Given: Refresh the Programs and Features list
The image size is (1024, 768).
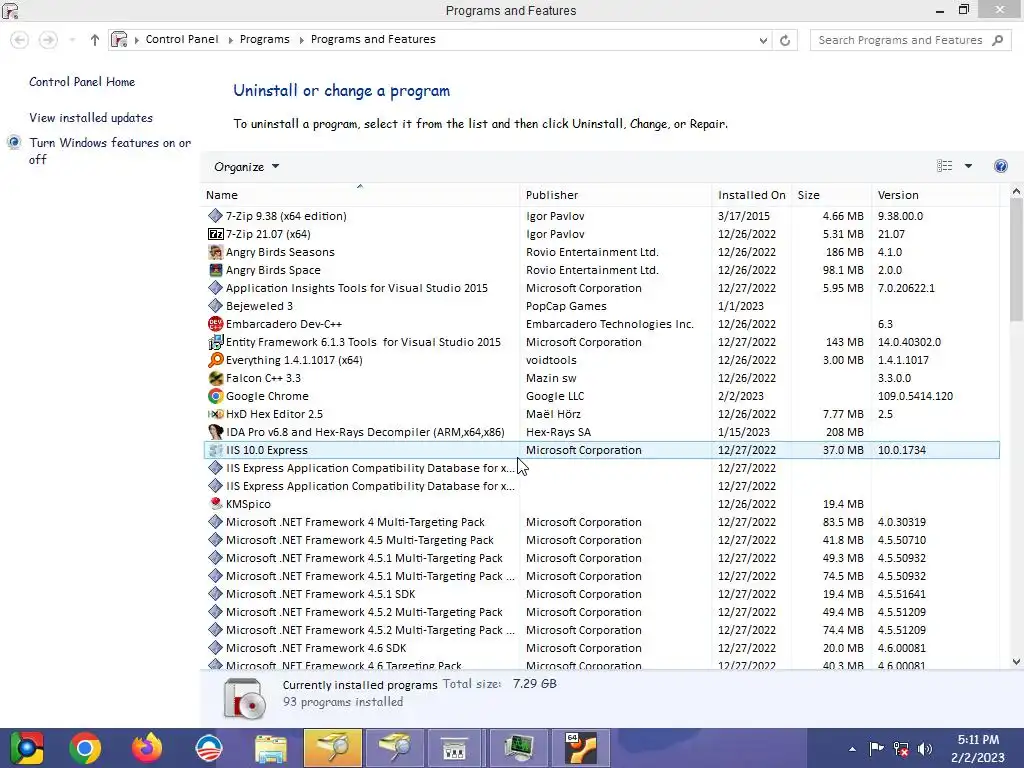Looking at the screenshot, I should coord(785,40).
